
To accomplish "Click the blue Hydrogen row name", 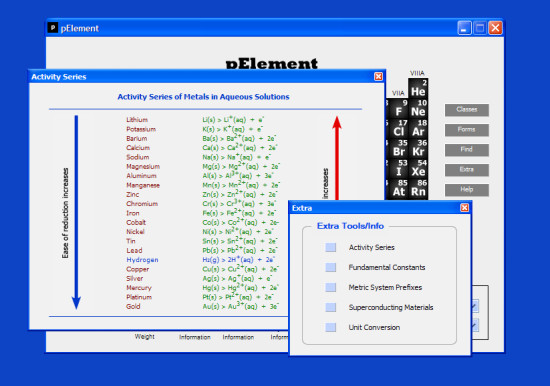I will [x=142, y=260].
